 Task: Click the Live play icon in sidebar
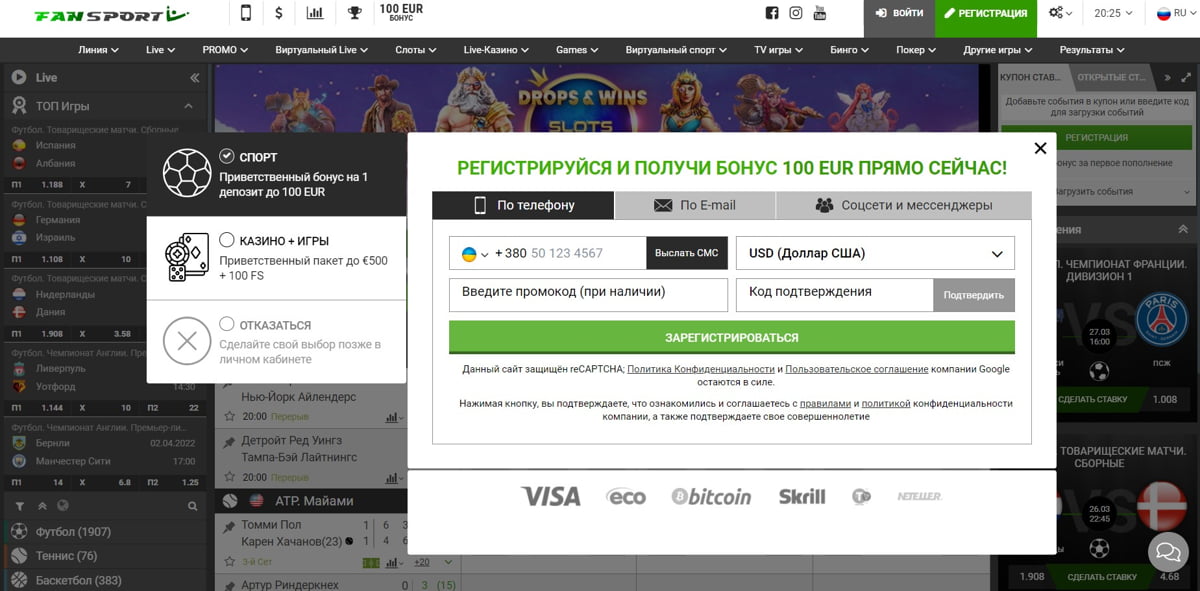click(x=18, y=77)
